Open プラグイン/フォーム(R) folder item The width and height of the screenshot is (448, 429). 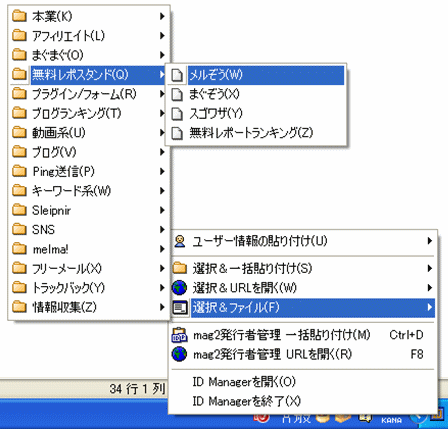89,94
